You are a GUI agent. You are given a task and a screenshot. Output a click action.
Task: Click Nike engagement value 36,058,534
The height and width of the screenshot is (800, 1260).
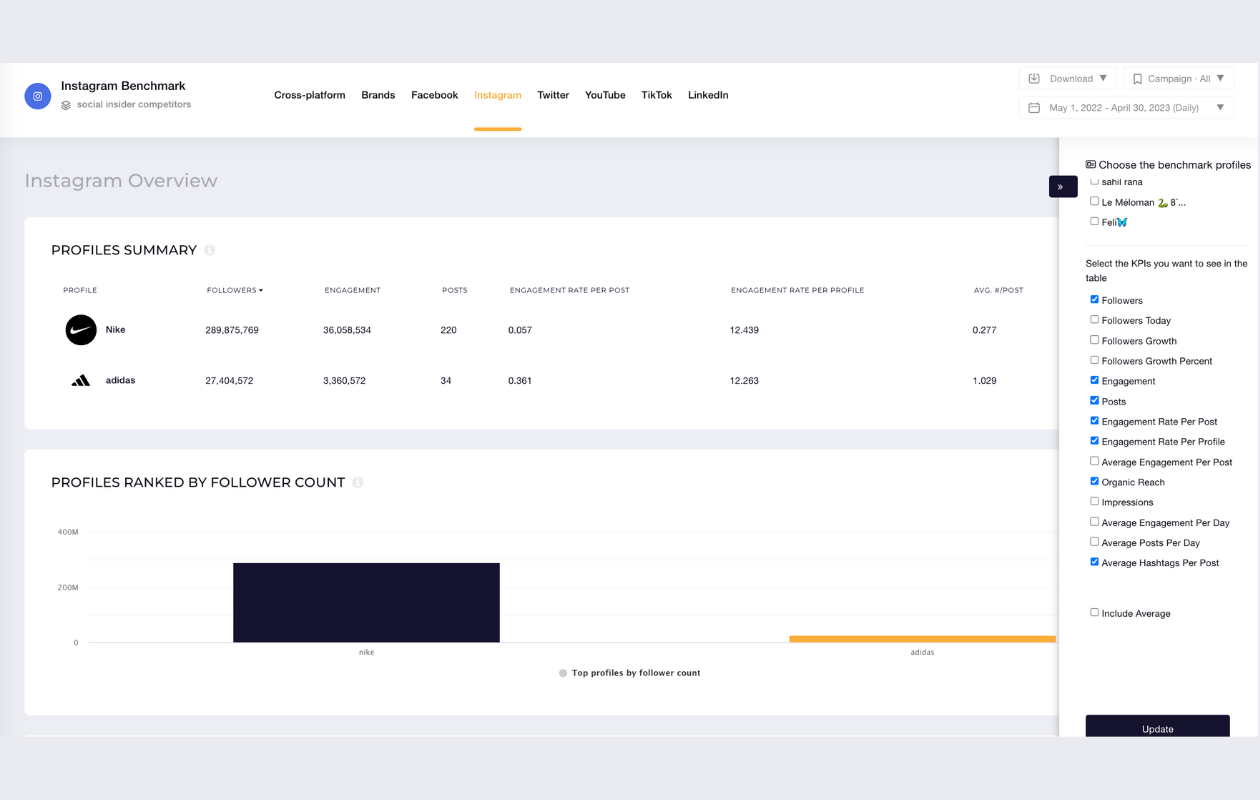(347, 330)
